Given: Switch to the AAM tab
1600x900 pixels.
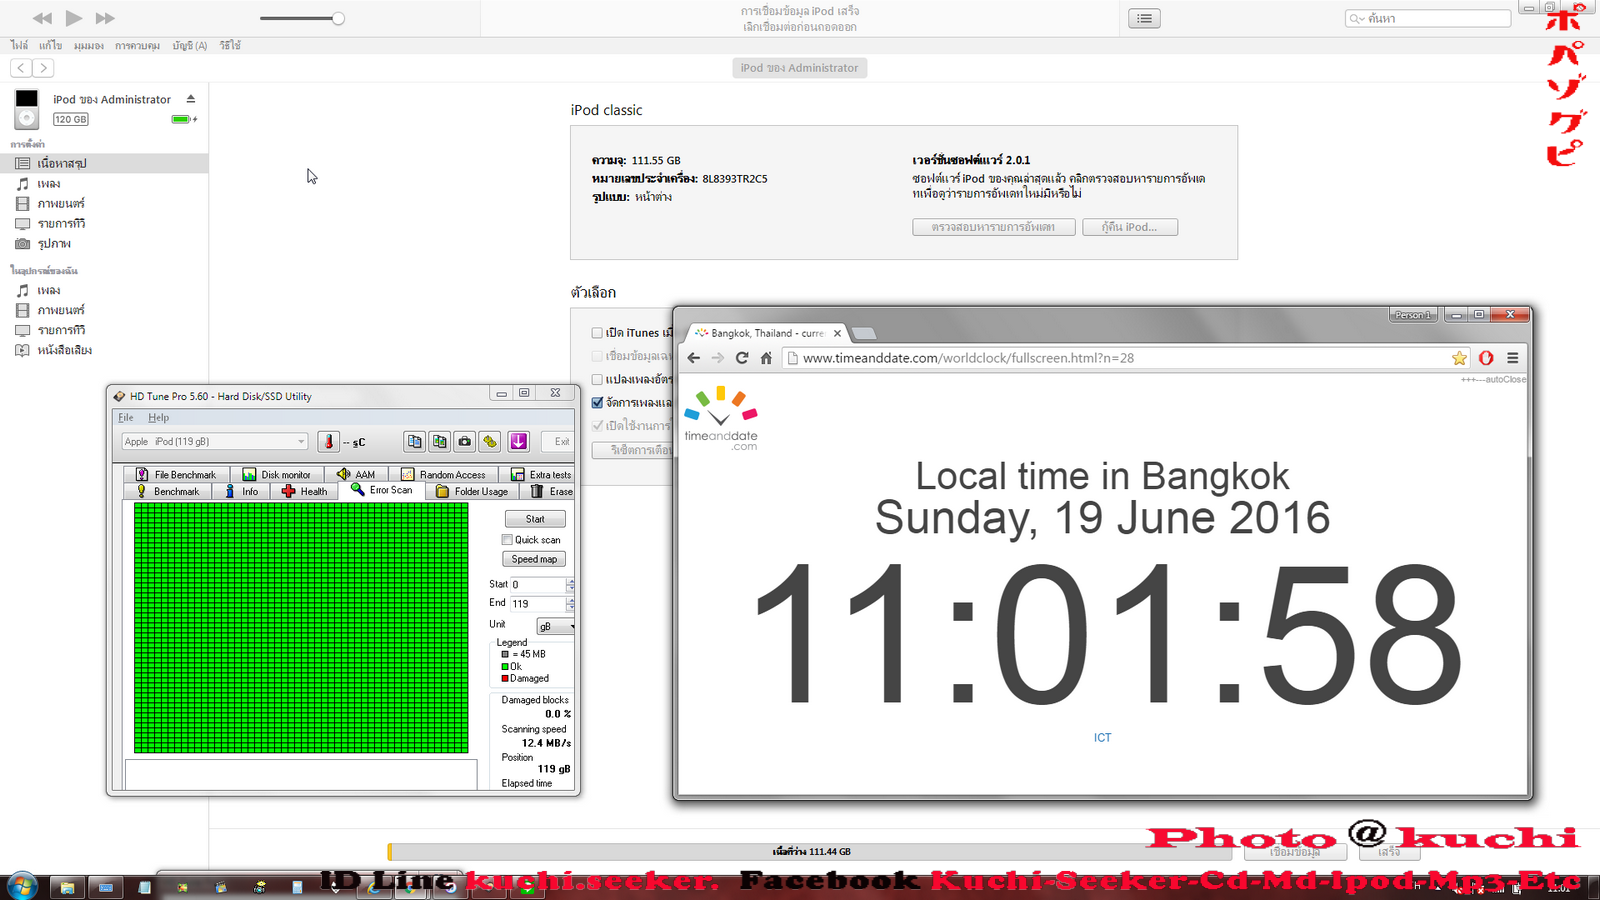Looking at the screenshot, I should click(x=357, y=475).
